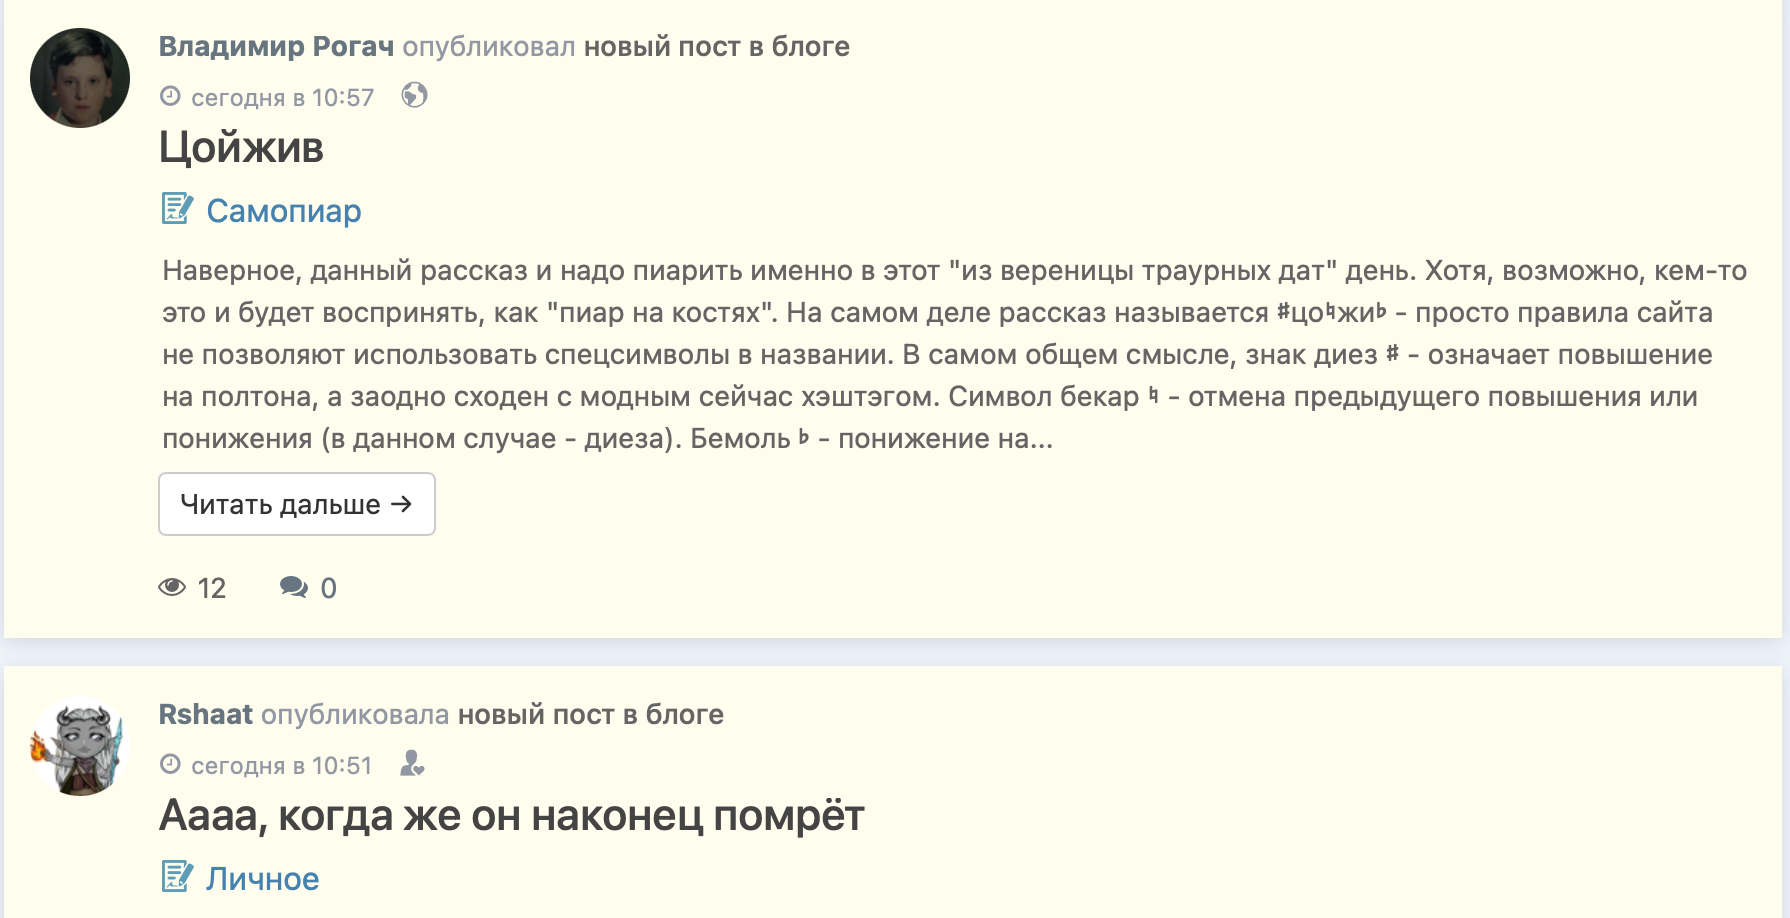This screenshot has width=1790, height=918.
Task: Click the friends-only visibility icon in Rshaat's post
Action: [412, 764]
